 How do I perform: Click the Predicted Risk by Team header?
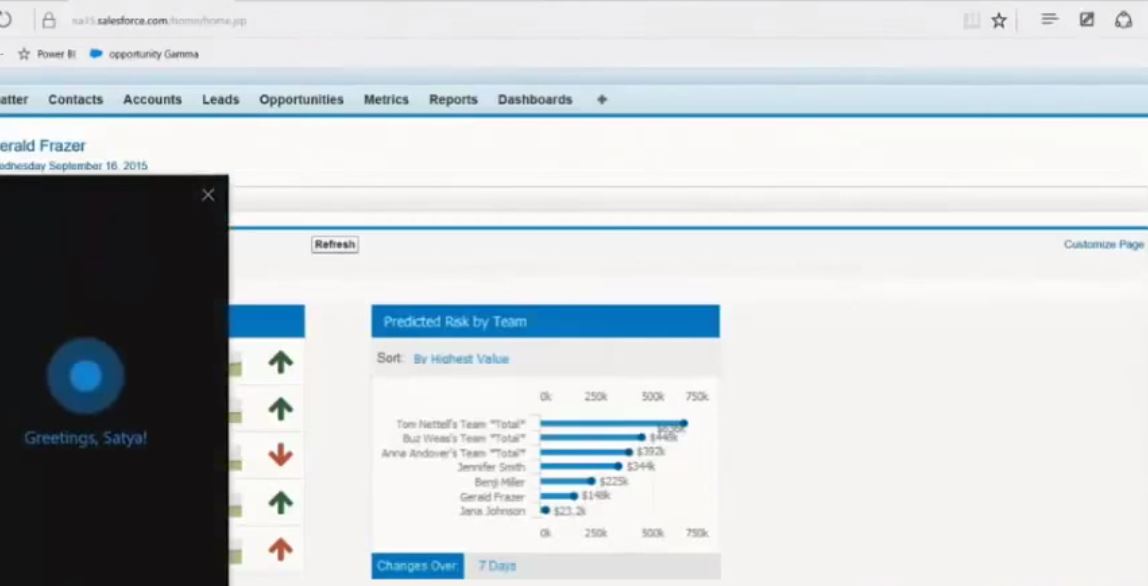pos(545,322)
